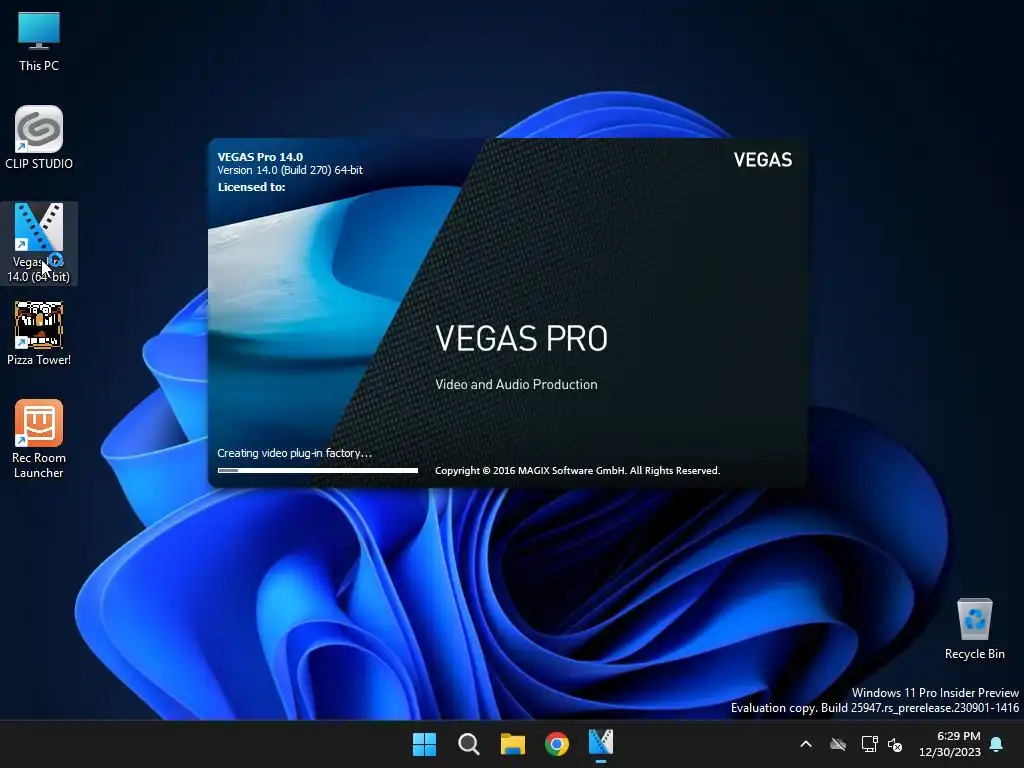1024x768 pixels.
Task: Open the notification bell icon
Action: [x=997, y=744]
